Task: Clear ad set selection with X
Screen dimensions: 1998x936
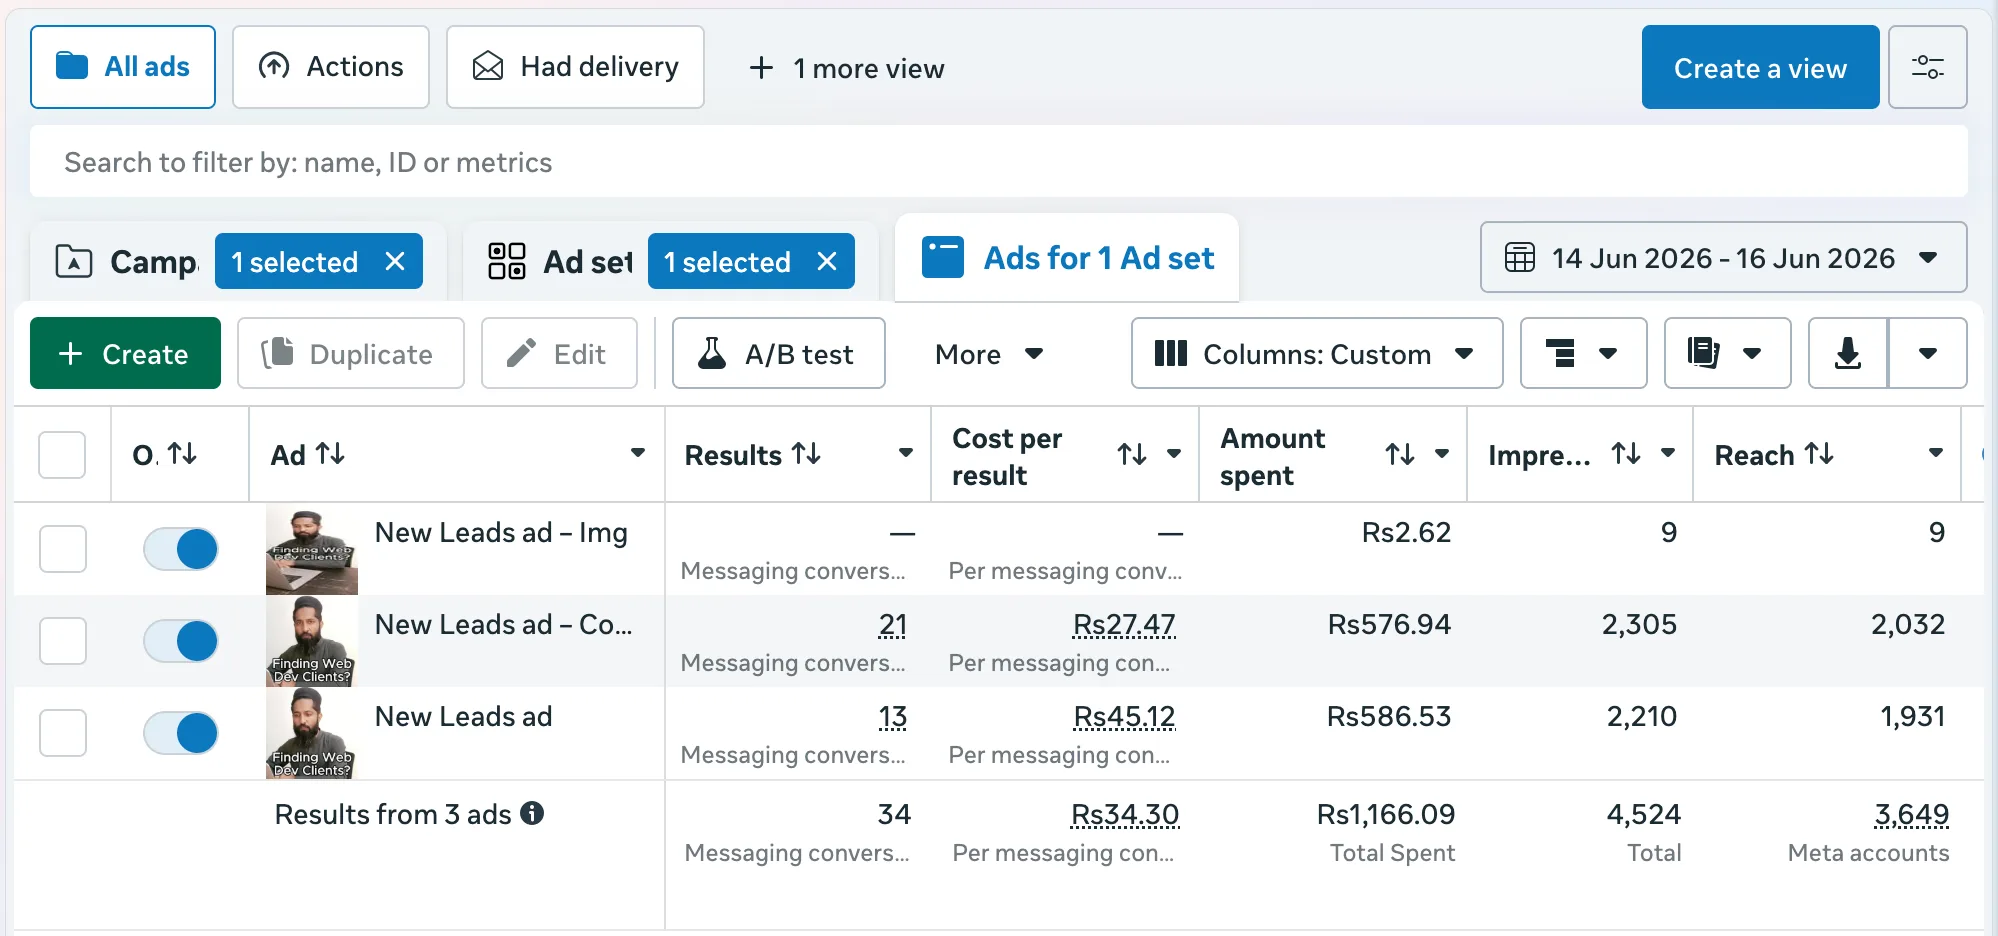Action: coord(827,261)
